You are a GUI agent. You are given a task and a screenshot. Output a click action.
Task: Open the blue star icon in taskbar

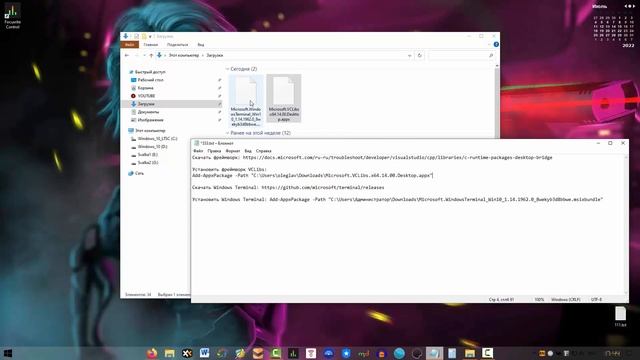[x=346, y=353]
